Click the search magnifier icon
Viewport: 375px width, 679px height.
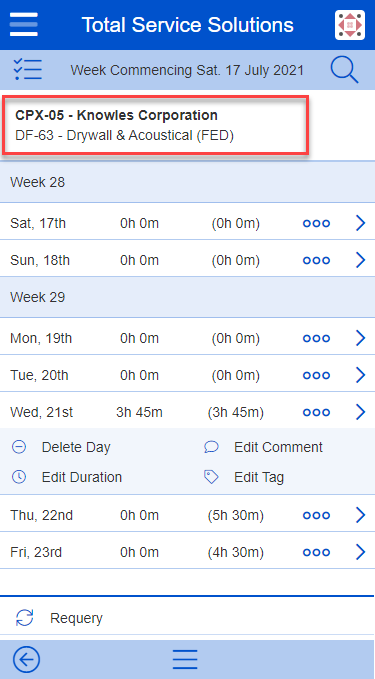[345, 70]
